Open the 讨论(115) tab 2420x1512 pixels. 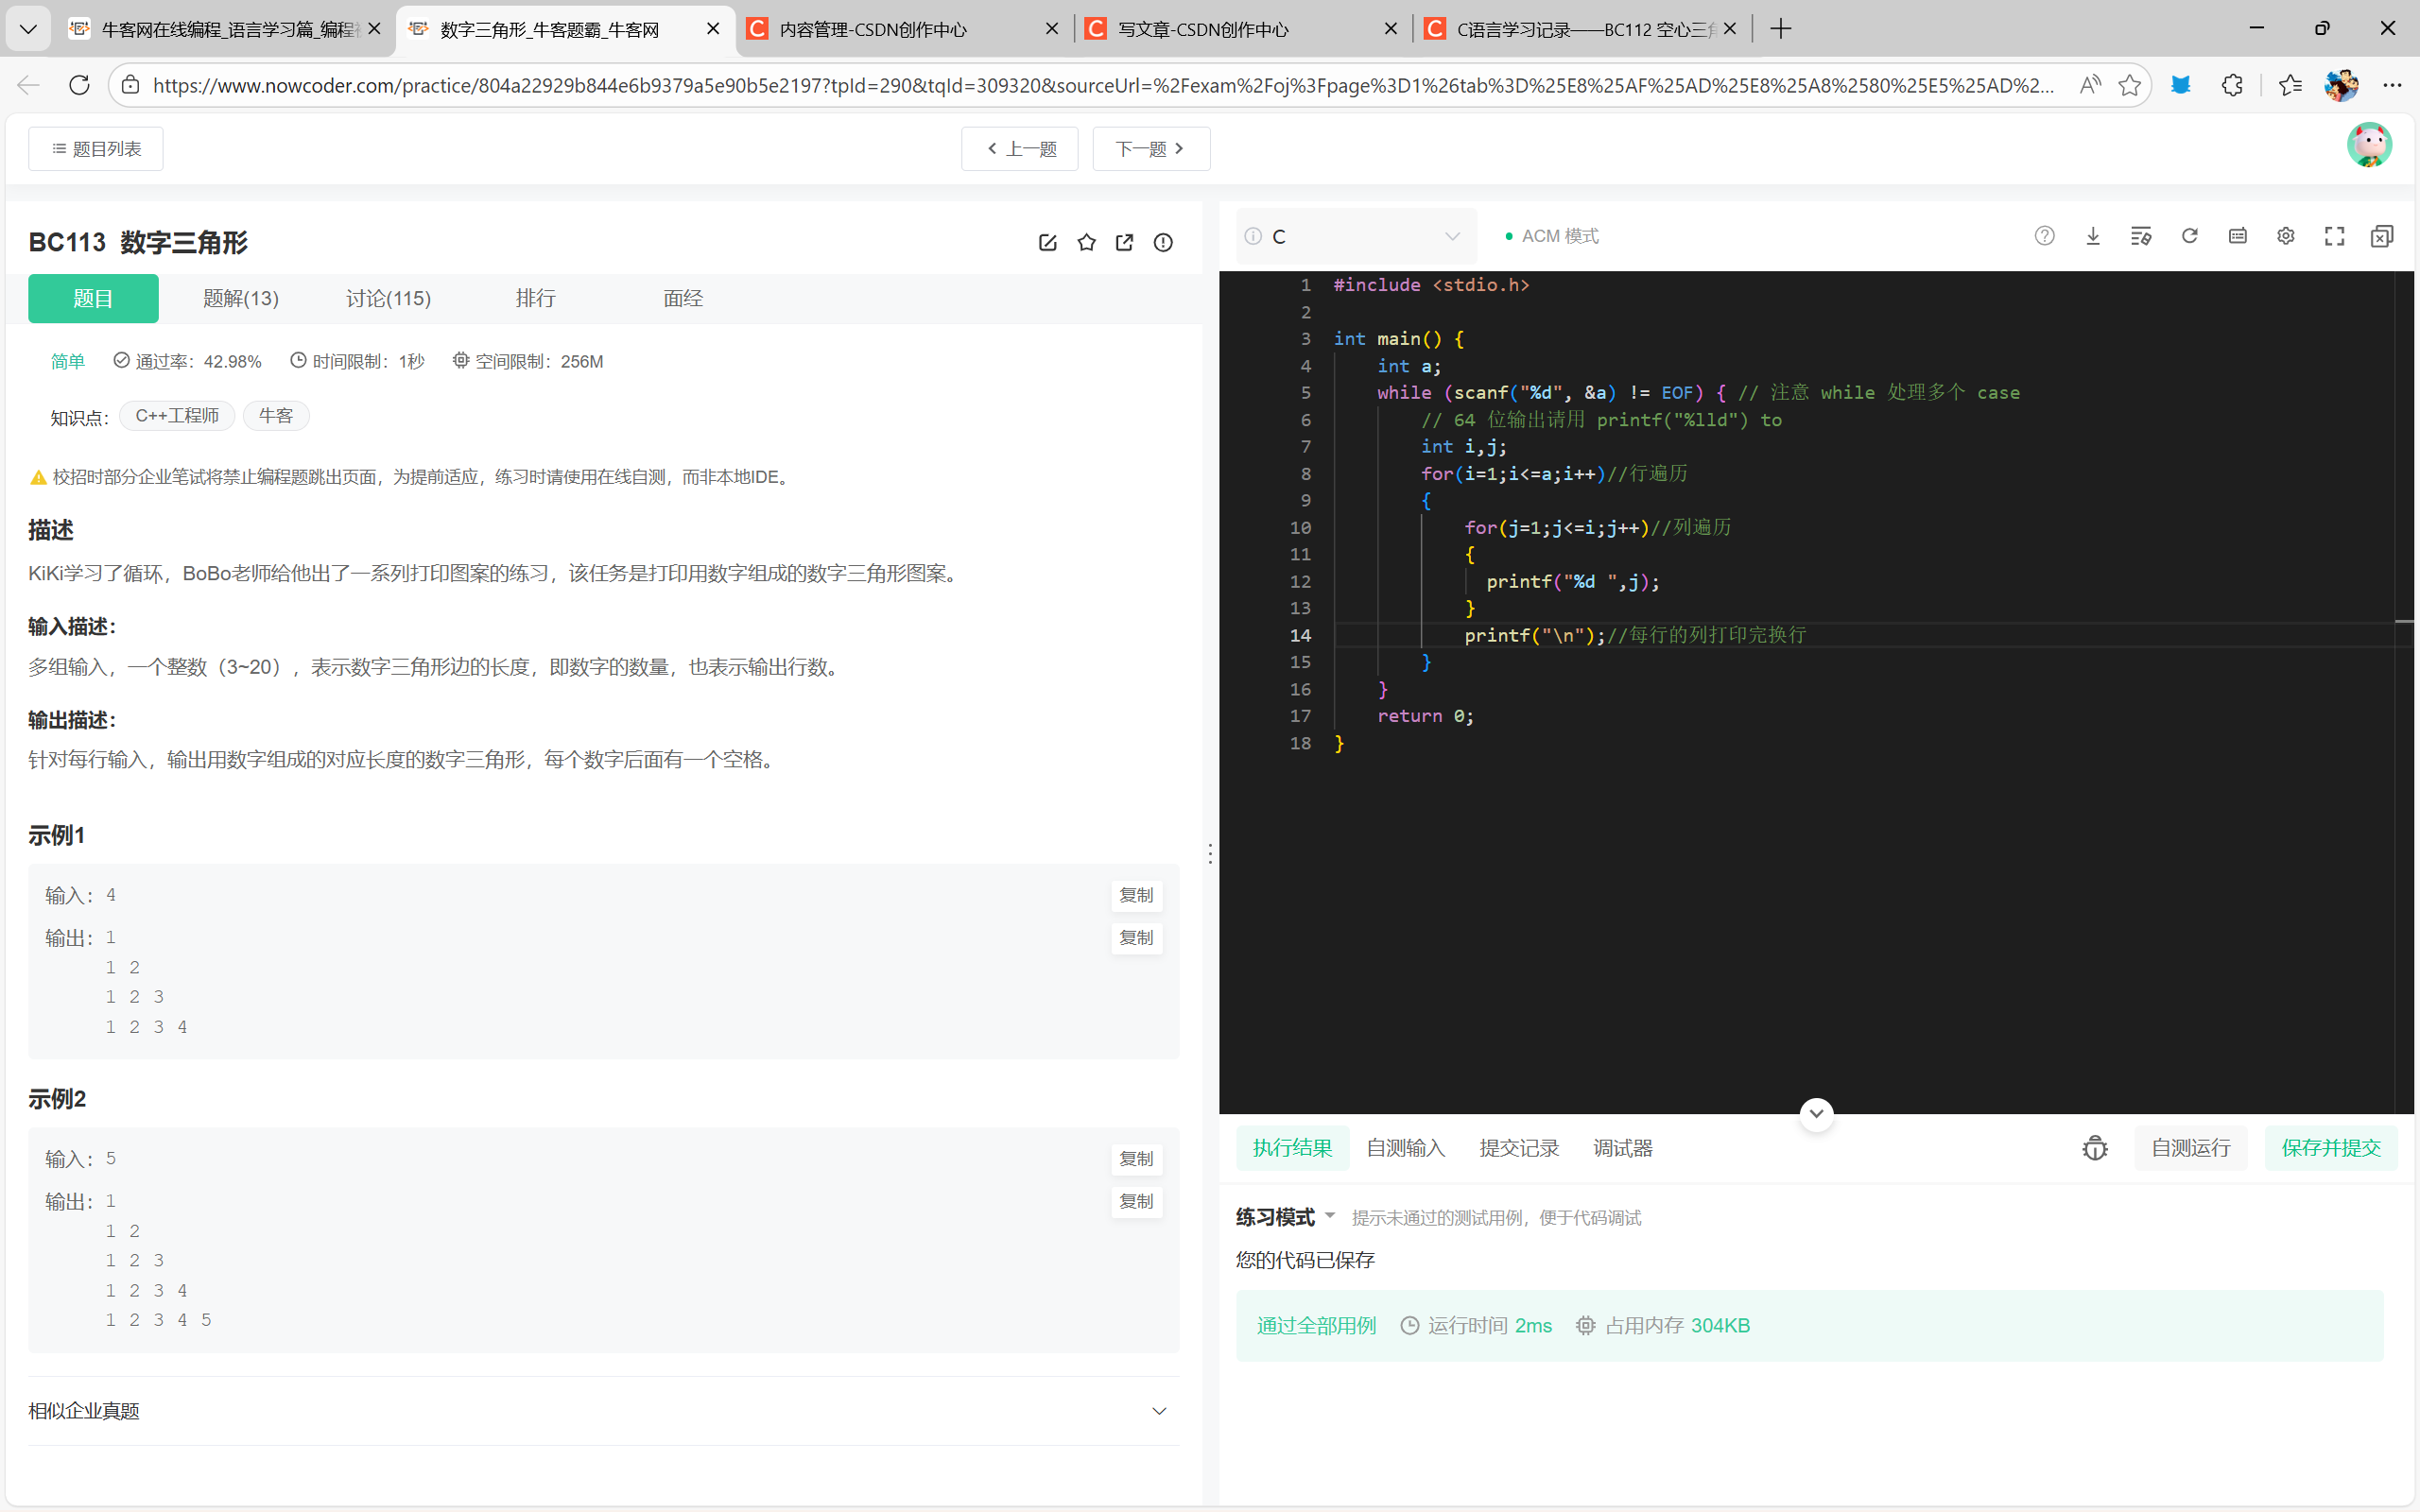click(388, 298)
